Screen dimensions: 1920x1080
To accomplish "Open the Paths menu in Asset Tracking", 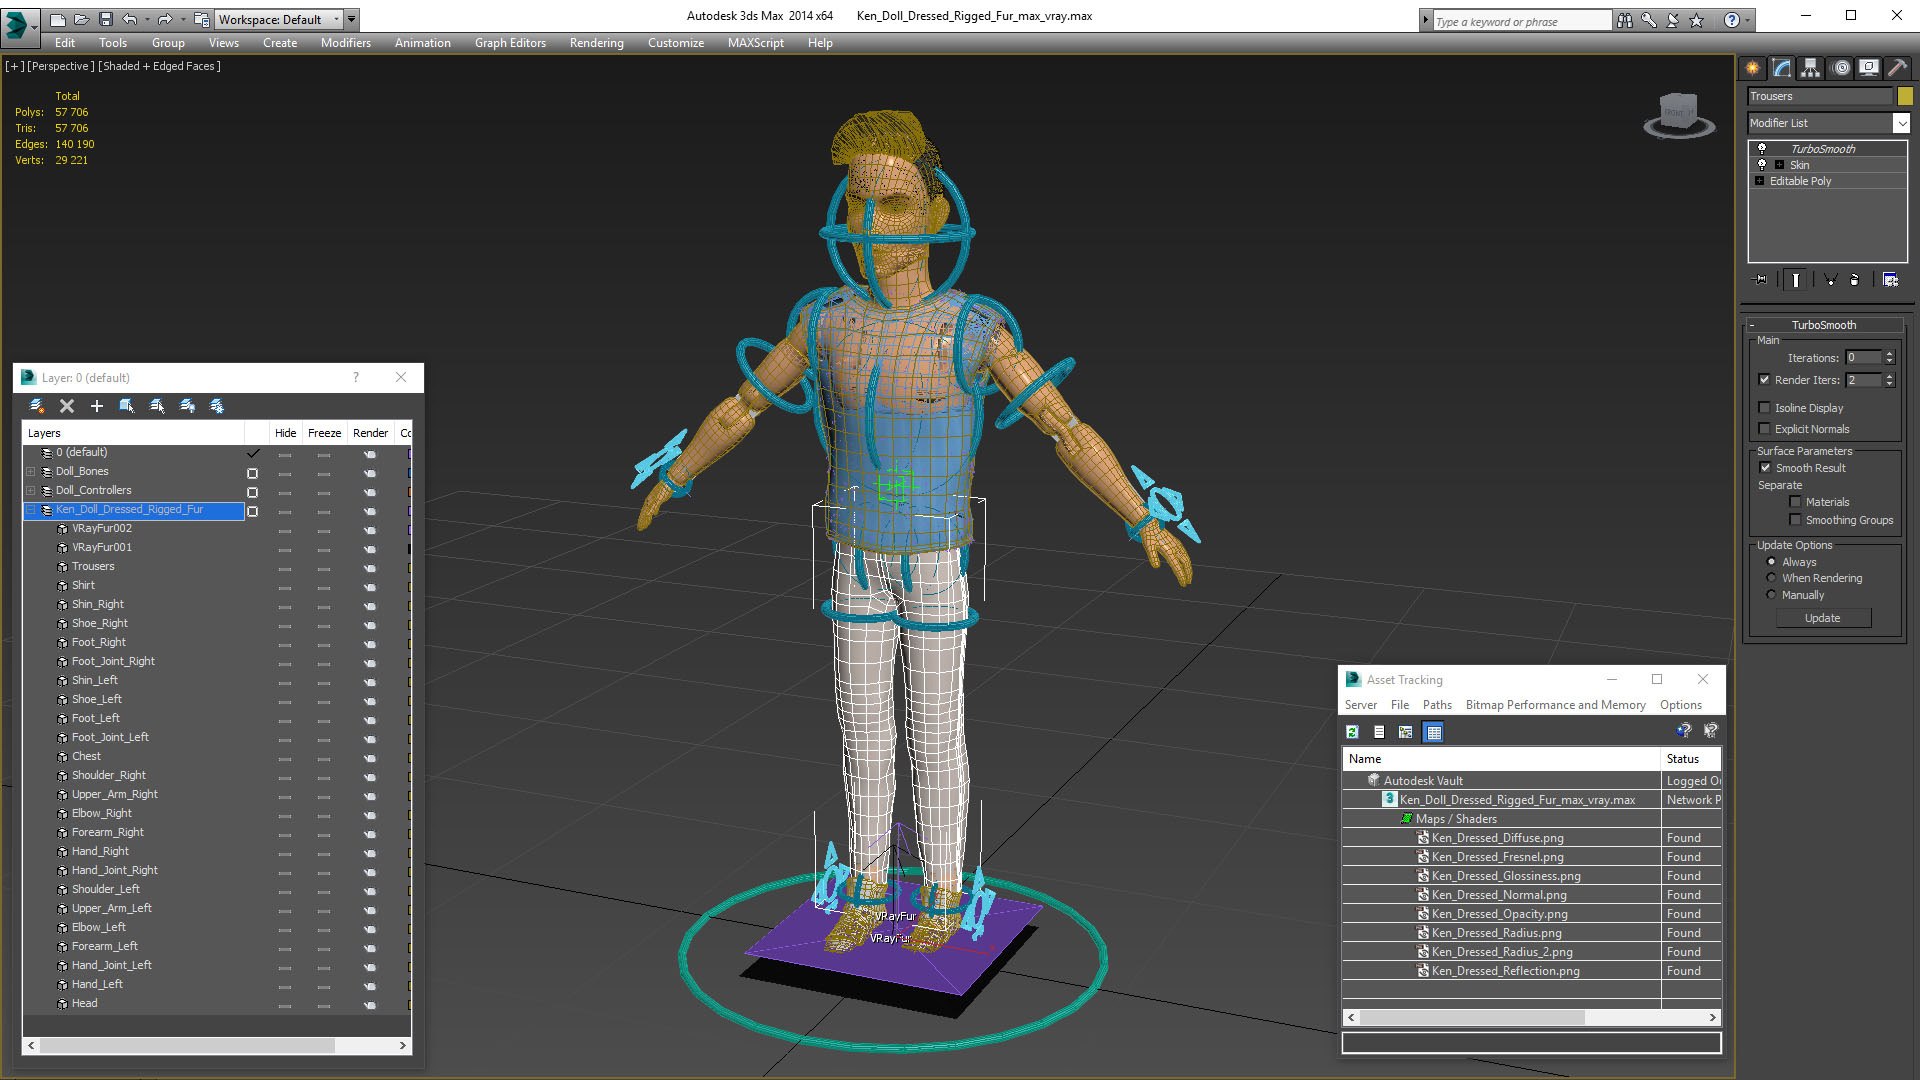I will tap(1437, 705).
